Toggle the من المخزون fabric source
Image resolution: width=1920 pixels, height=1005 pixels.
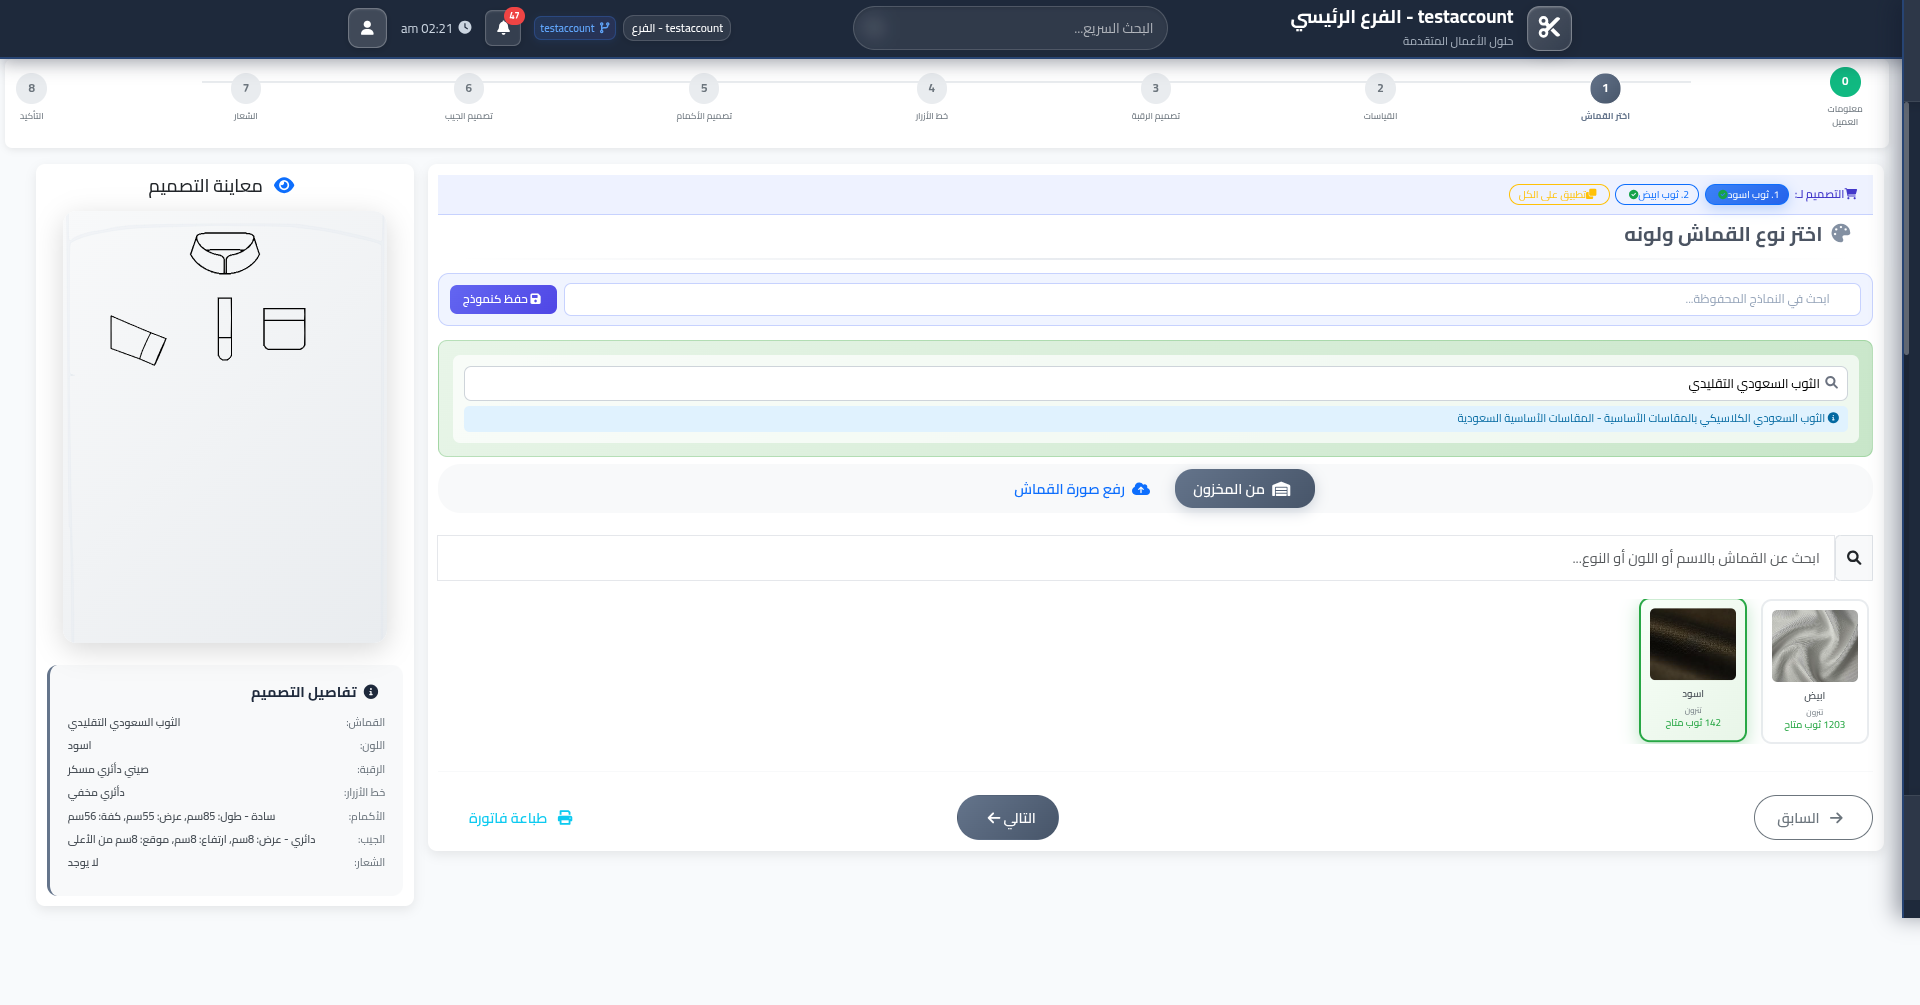(1243, 489)
